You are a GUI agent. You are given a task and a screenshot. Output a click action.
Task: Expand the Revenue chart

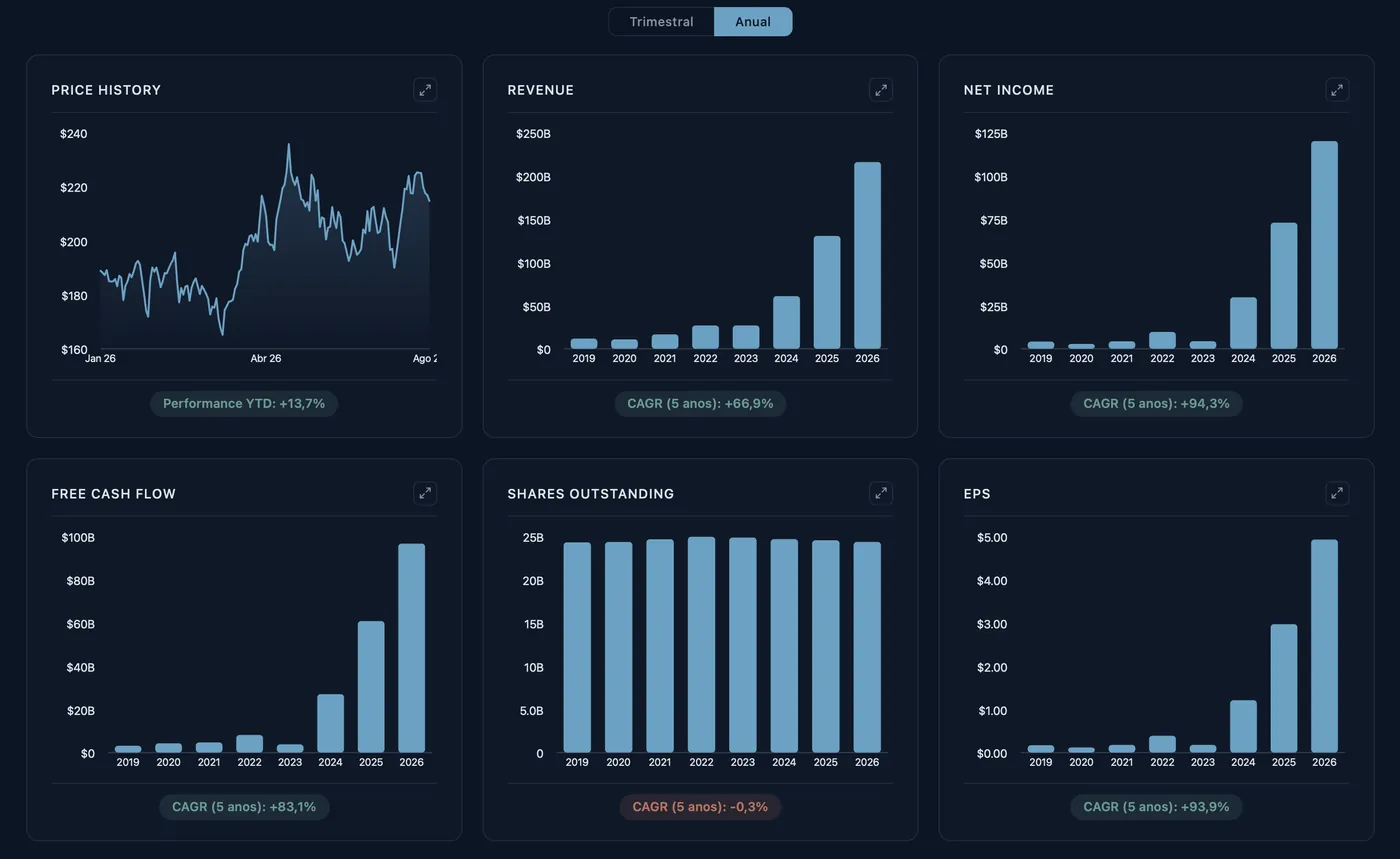click(x=881, y=90)
